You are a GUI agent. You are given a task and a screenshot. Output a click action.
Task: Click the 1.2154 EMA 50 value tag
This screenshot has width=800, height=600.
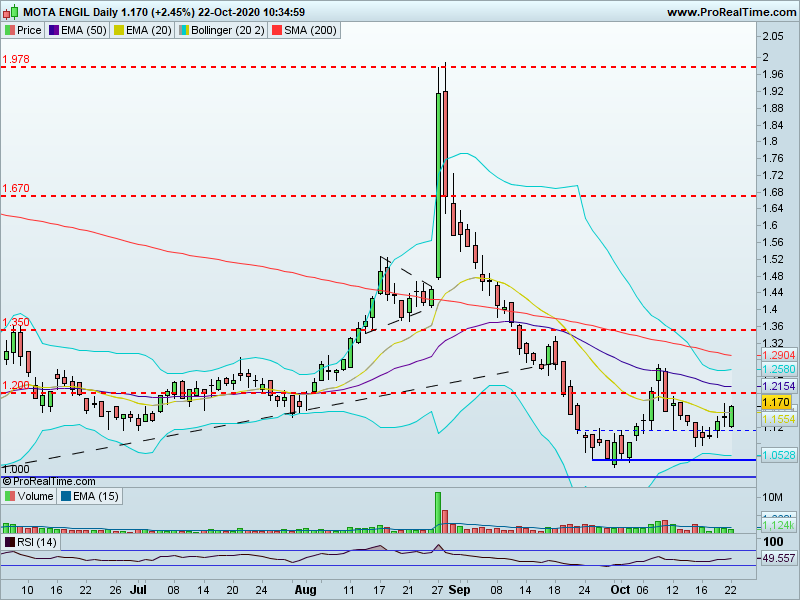click(779, 386)
